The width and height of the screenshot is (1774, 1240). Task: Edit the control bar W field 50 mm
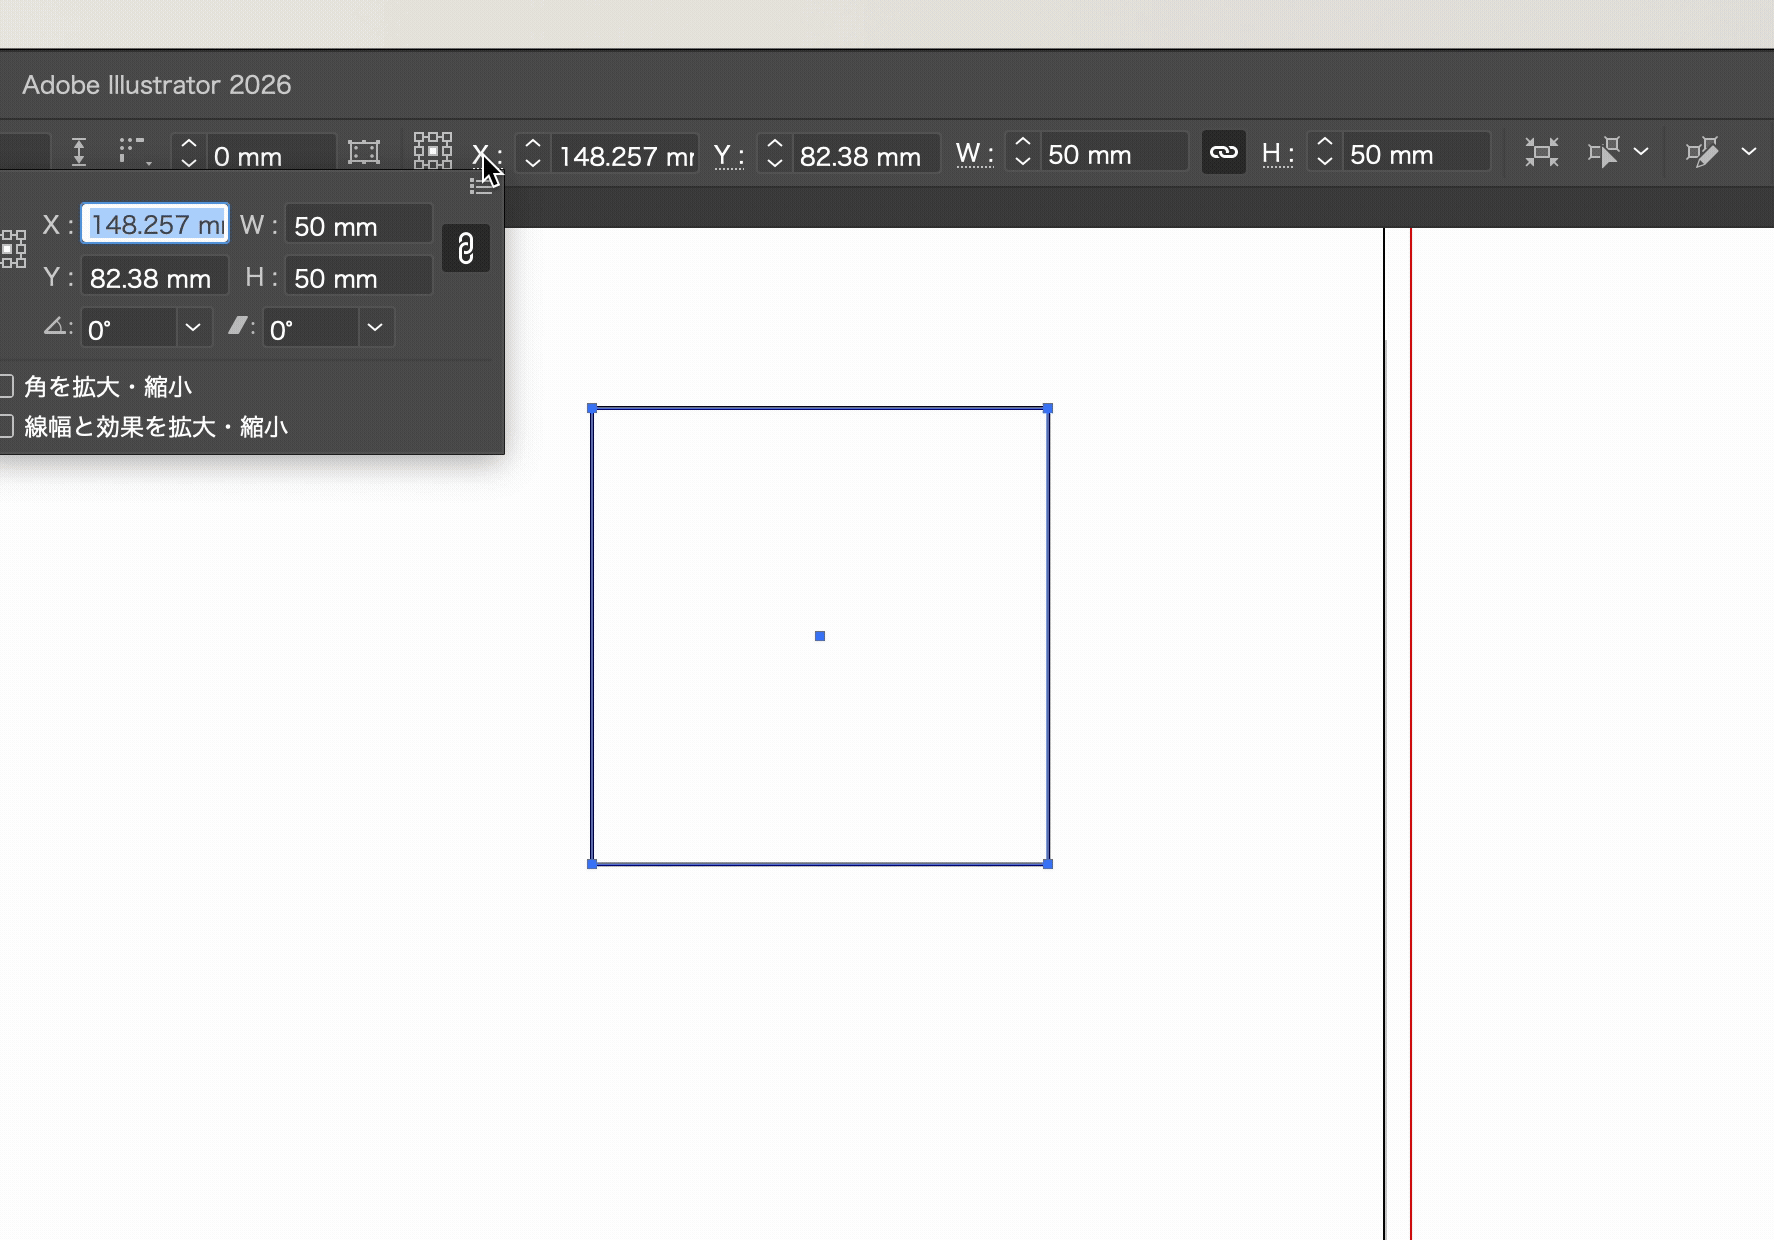pyautogui.click(x=1114, y=155)
